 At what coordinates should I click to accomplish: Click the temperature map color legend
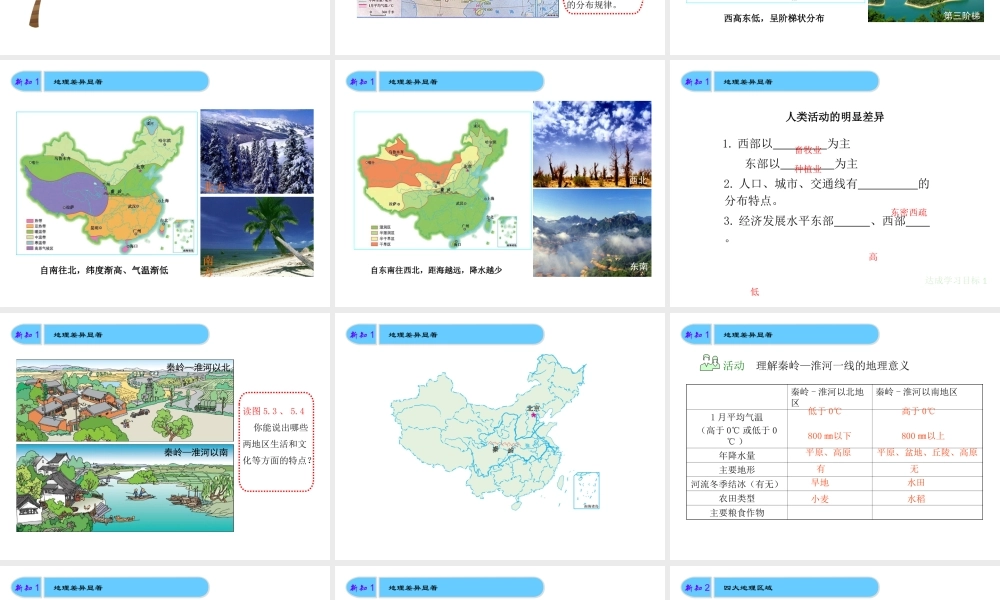pyautogui.click(x=39, y=234)
